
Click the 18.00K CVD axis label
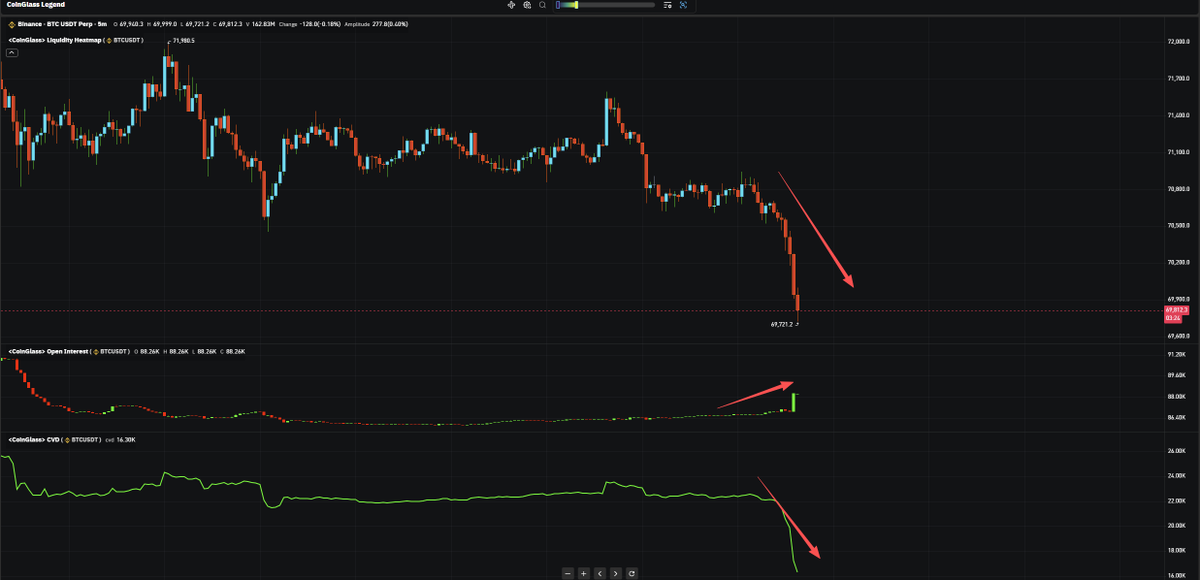click(1176, 550)
